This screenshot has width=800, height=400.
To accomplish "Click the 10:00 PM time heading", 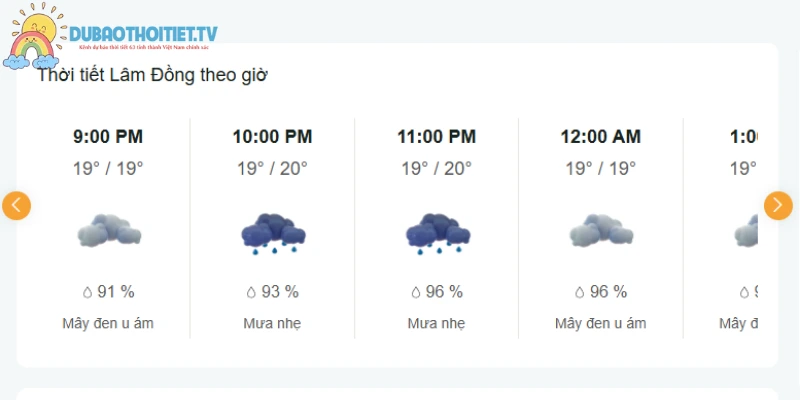I will (x=272, y=137).
